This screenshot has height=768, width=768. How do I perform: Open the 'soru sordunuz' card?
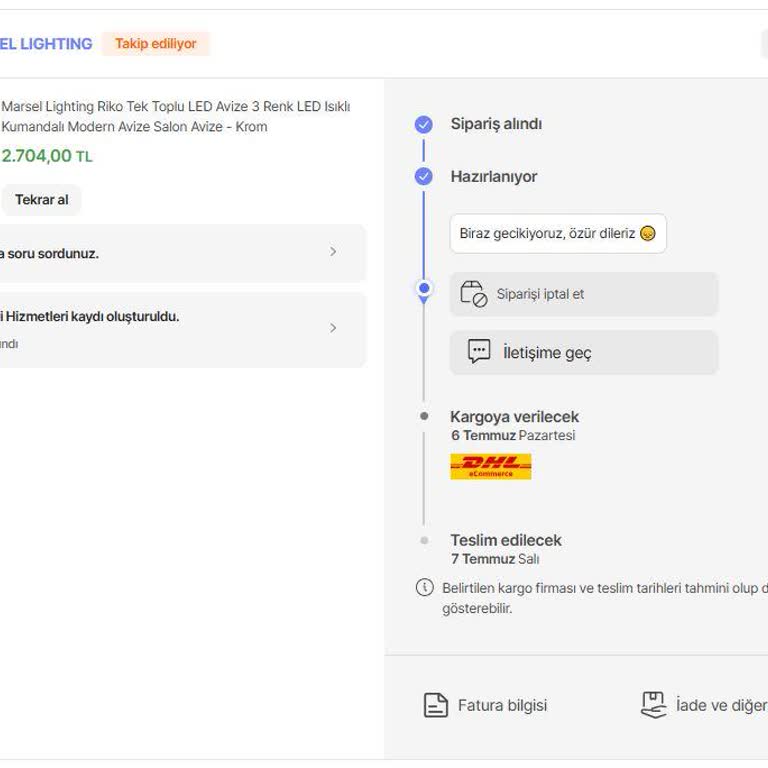coord(182,253)
